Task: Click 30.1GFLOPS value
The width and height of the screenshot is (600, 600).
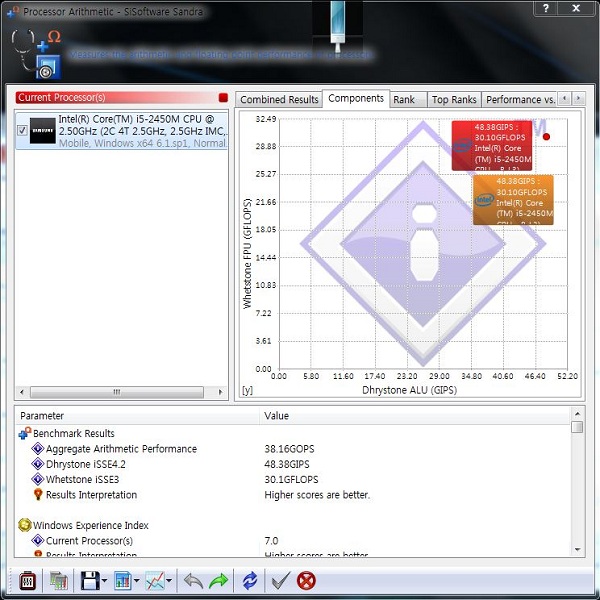Action: pos(291,479)
